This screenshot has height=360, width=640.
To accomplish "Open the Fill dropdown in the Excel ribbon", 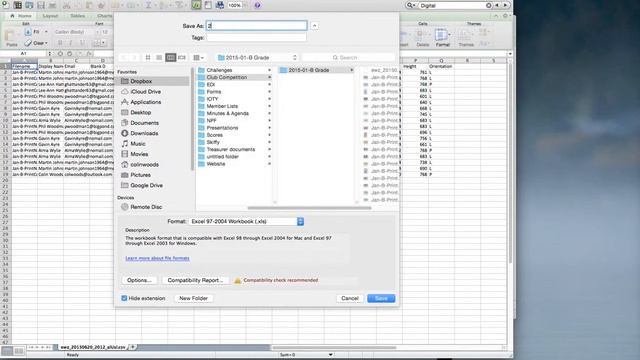I will tap(36, 32).
